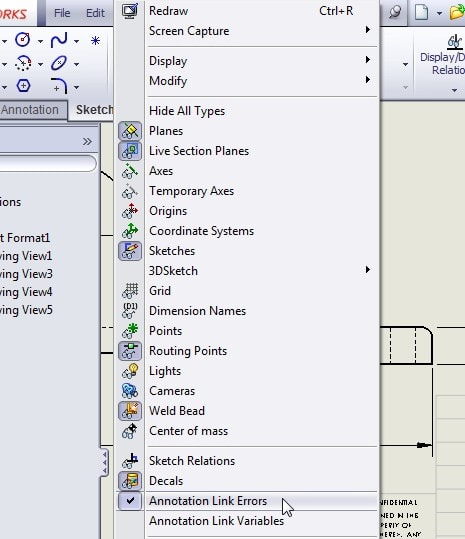Click the New document icon
Screen dimensions: 465x539
(421, 13)
